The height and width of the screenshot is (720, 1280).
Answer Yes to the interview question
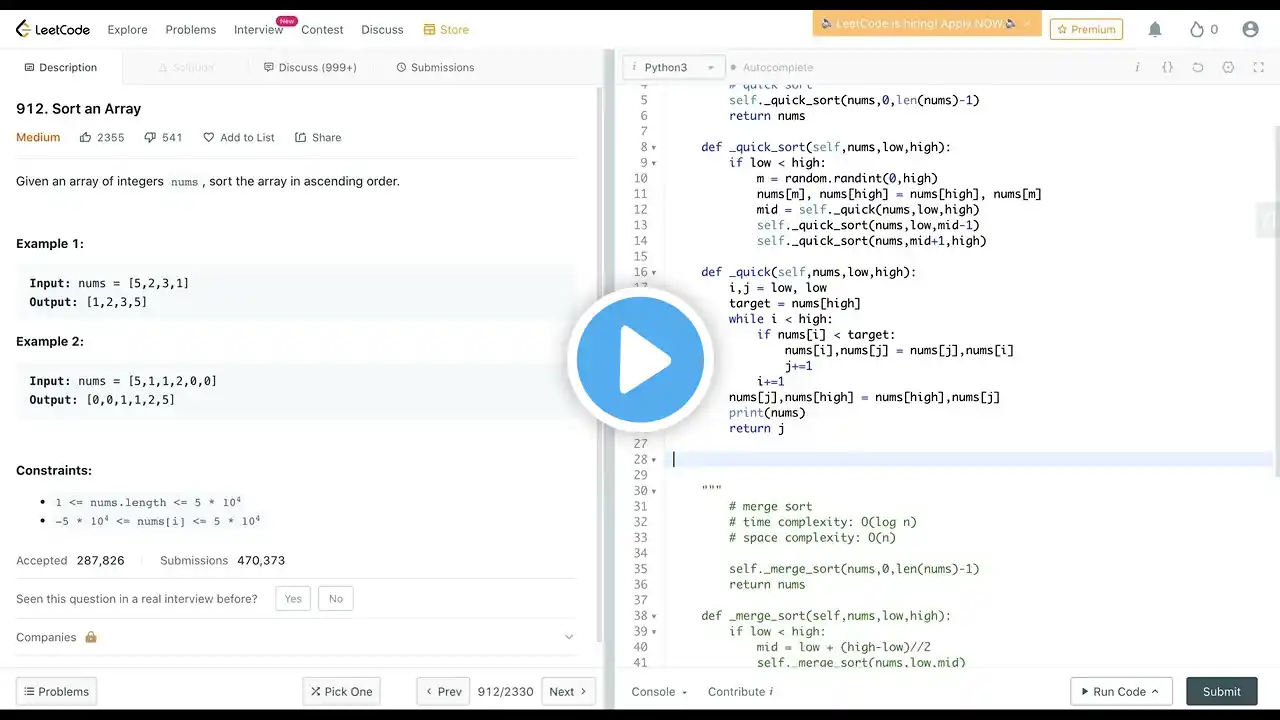pyautogui.click(x=293, y=599)
